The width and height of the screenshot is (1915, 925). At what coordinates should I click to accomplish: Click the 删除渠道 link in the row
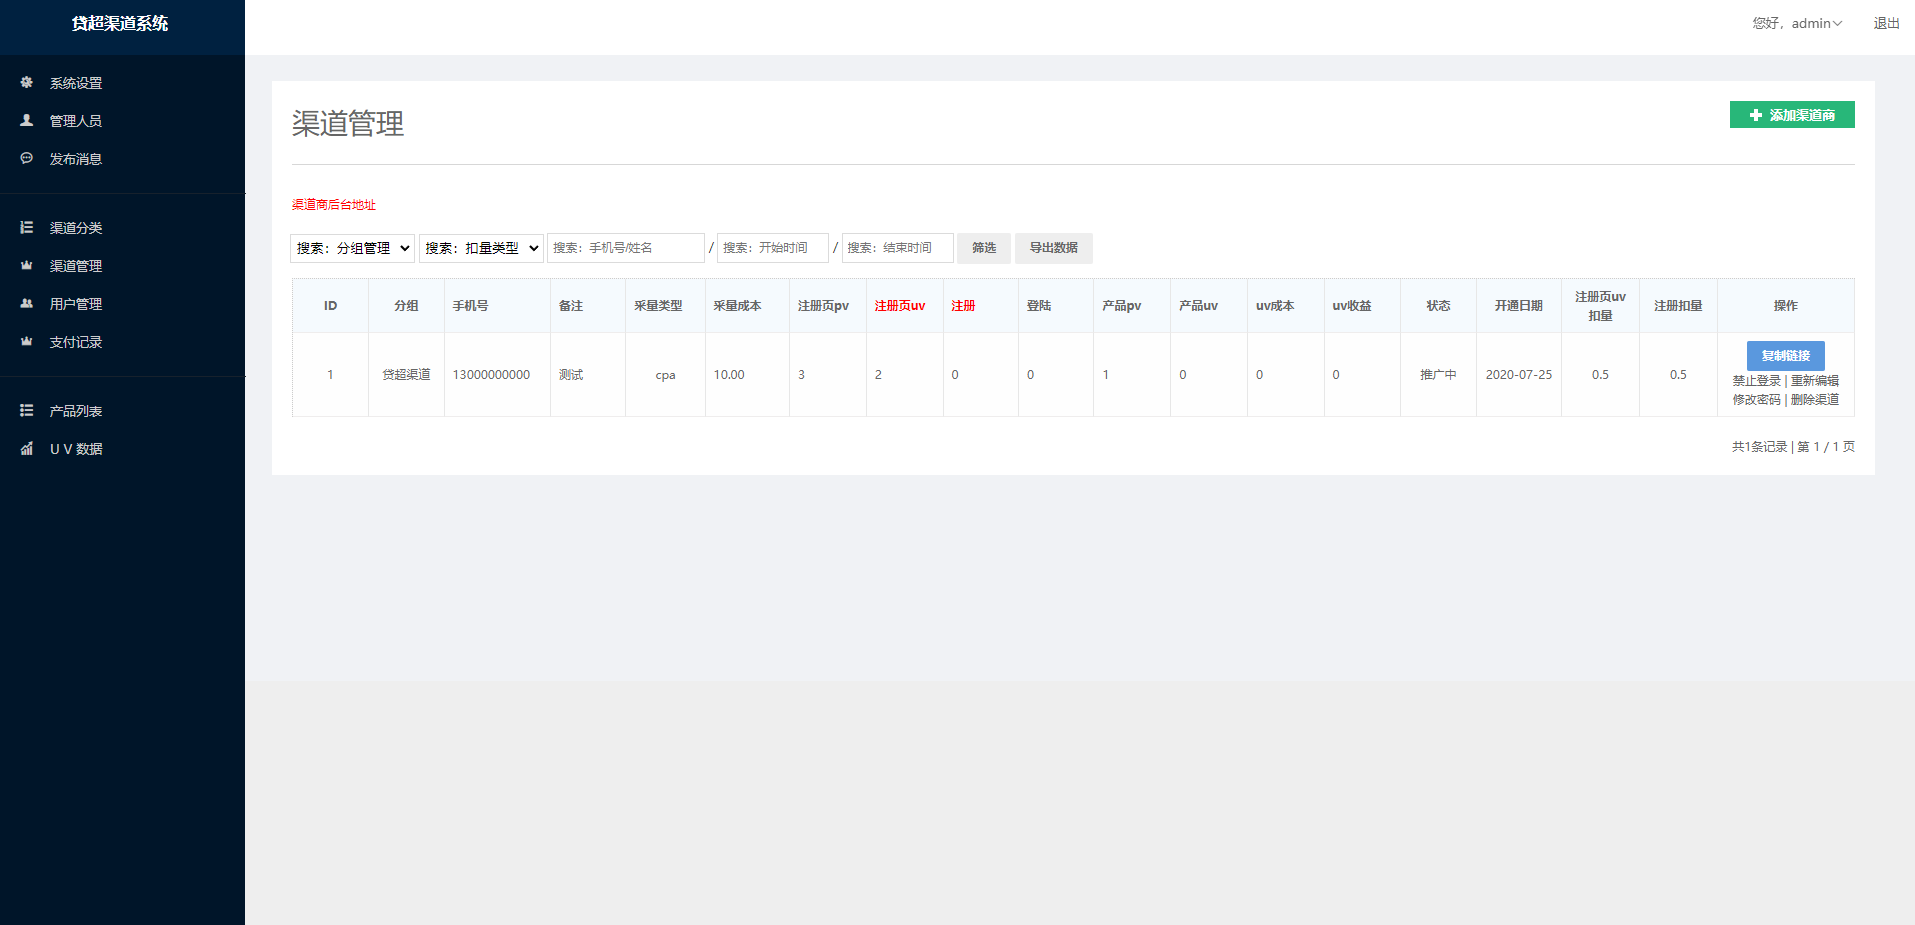(1815, 400)
